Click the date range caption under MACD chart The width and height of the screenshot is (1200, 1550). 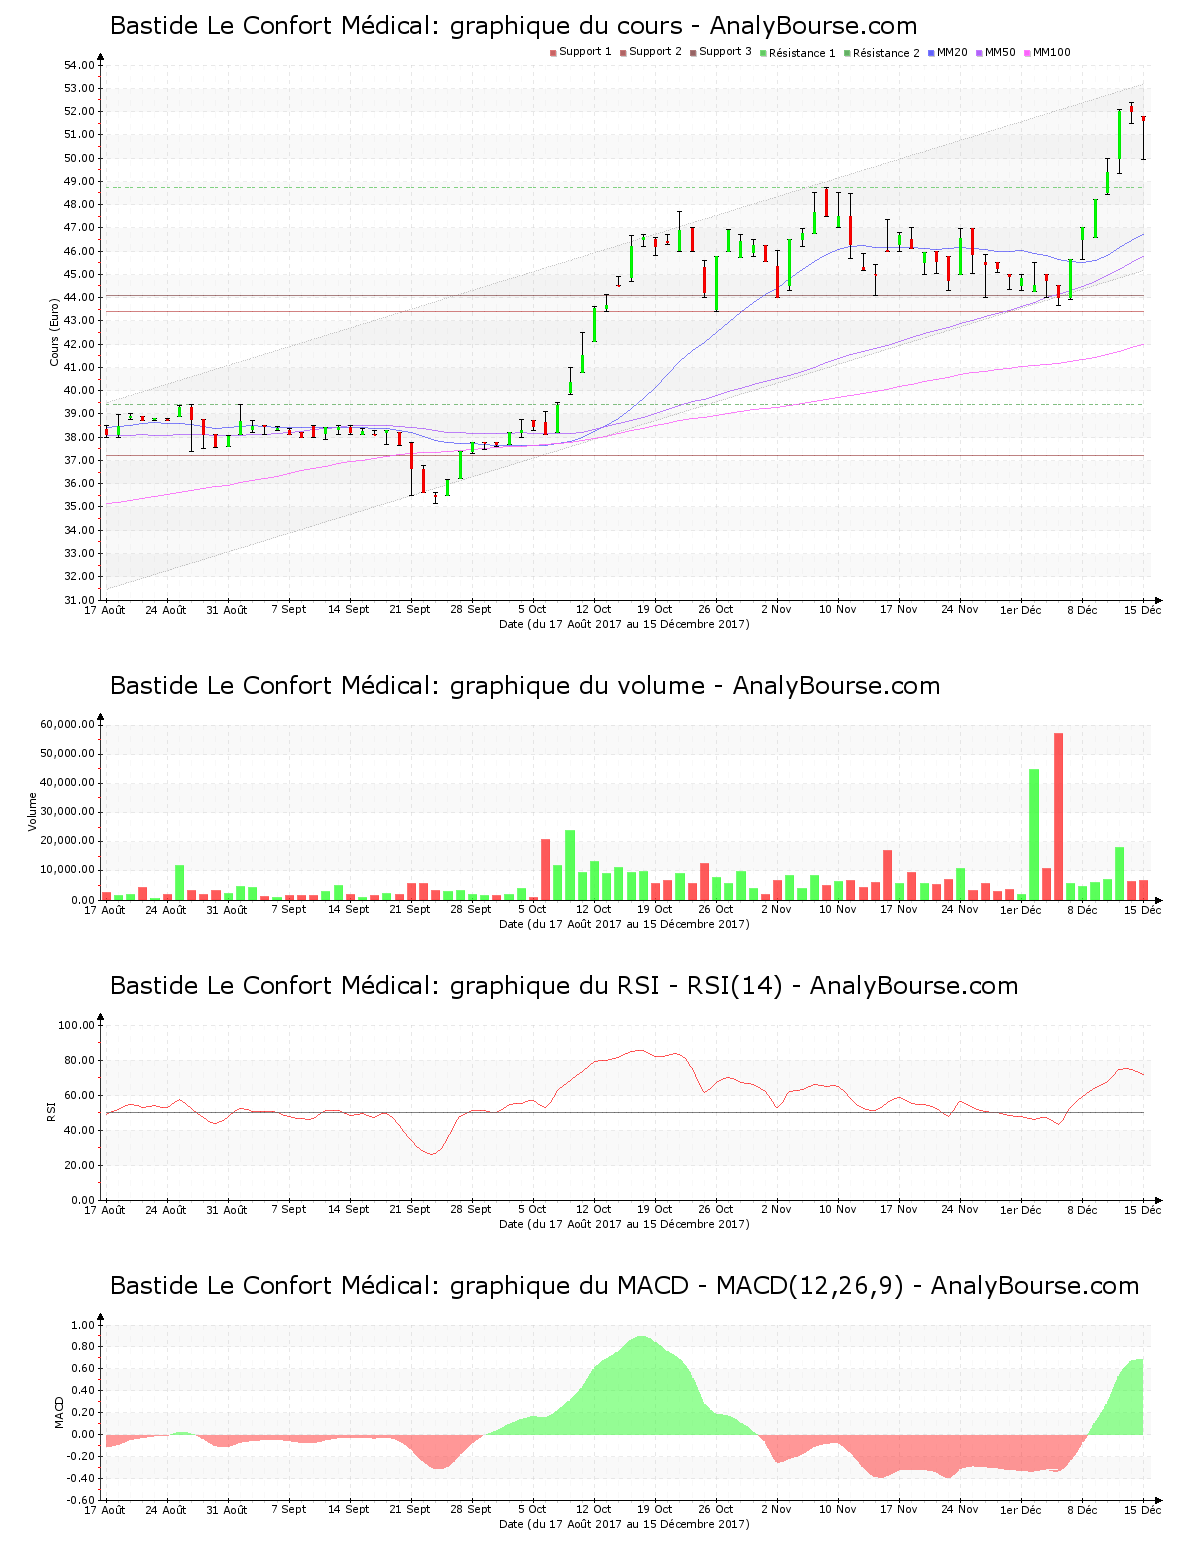[624, 1524]
